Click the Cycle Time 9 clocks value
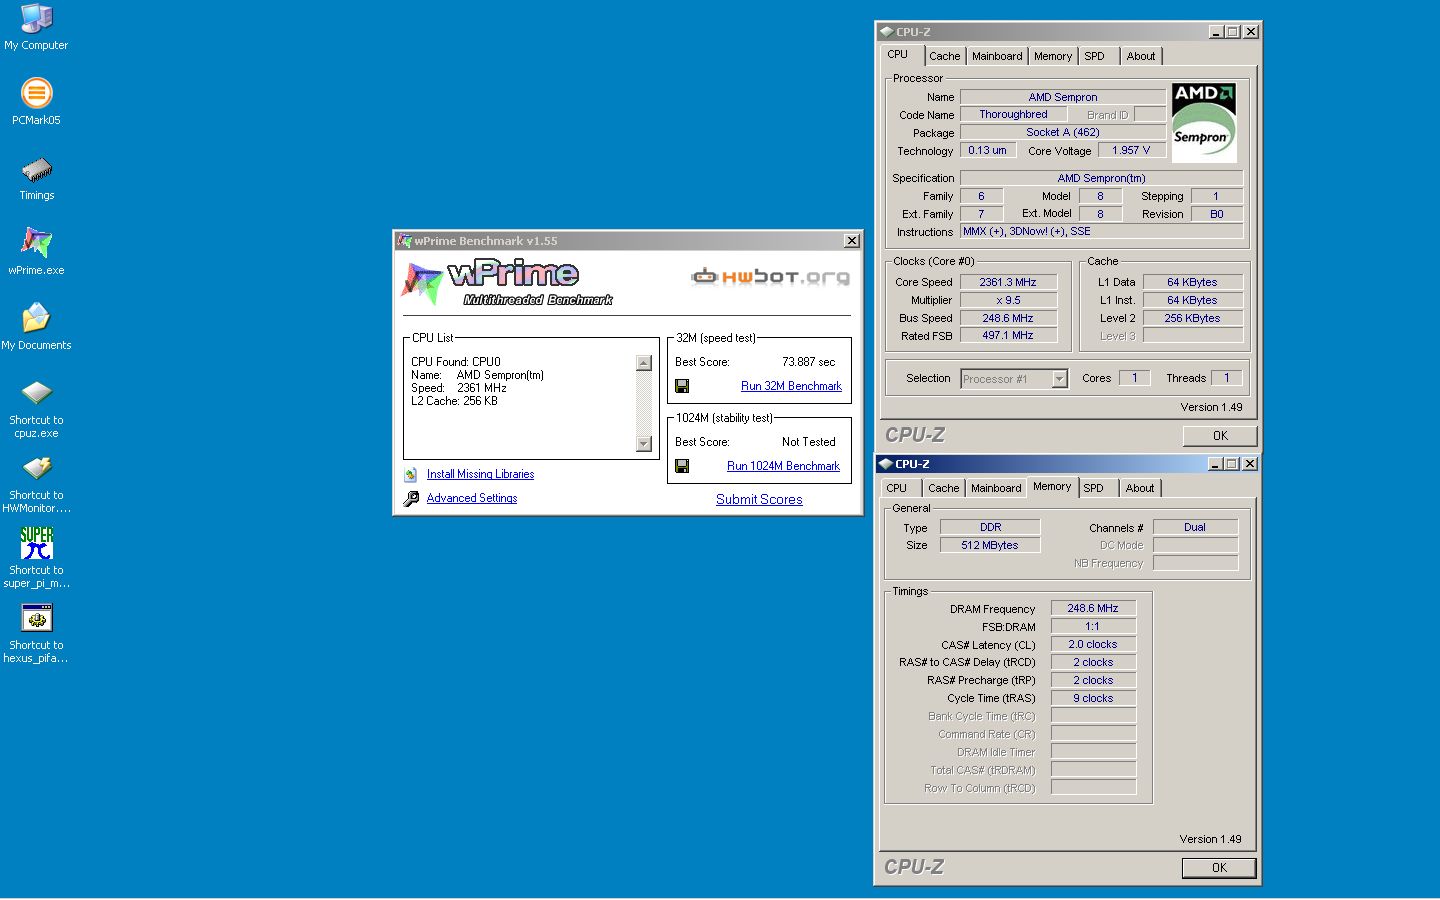Screen dimensions: 1440x900 (1093, 698)
